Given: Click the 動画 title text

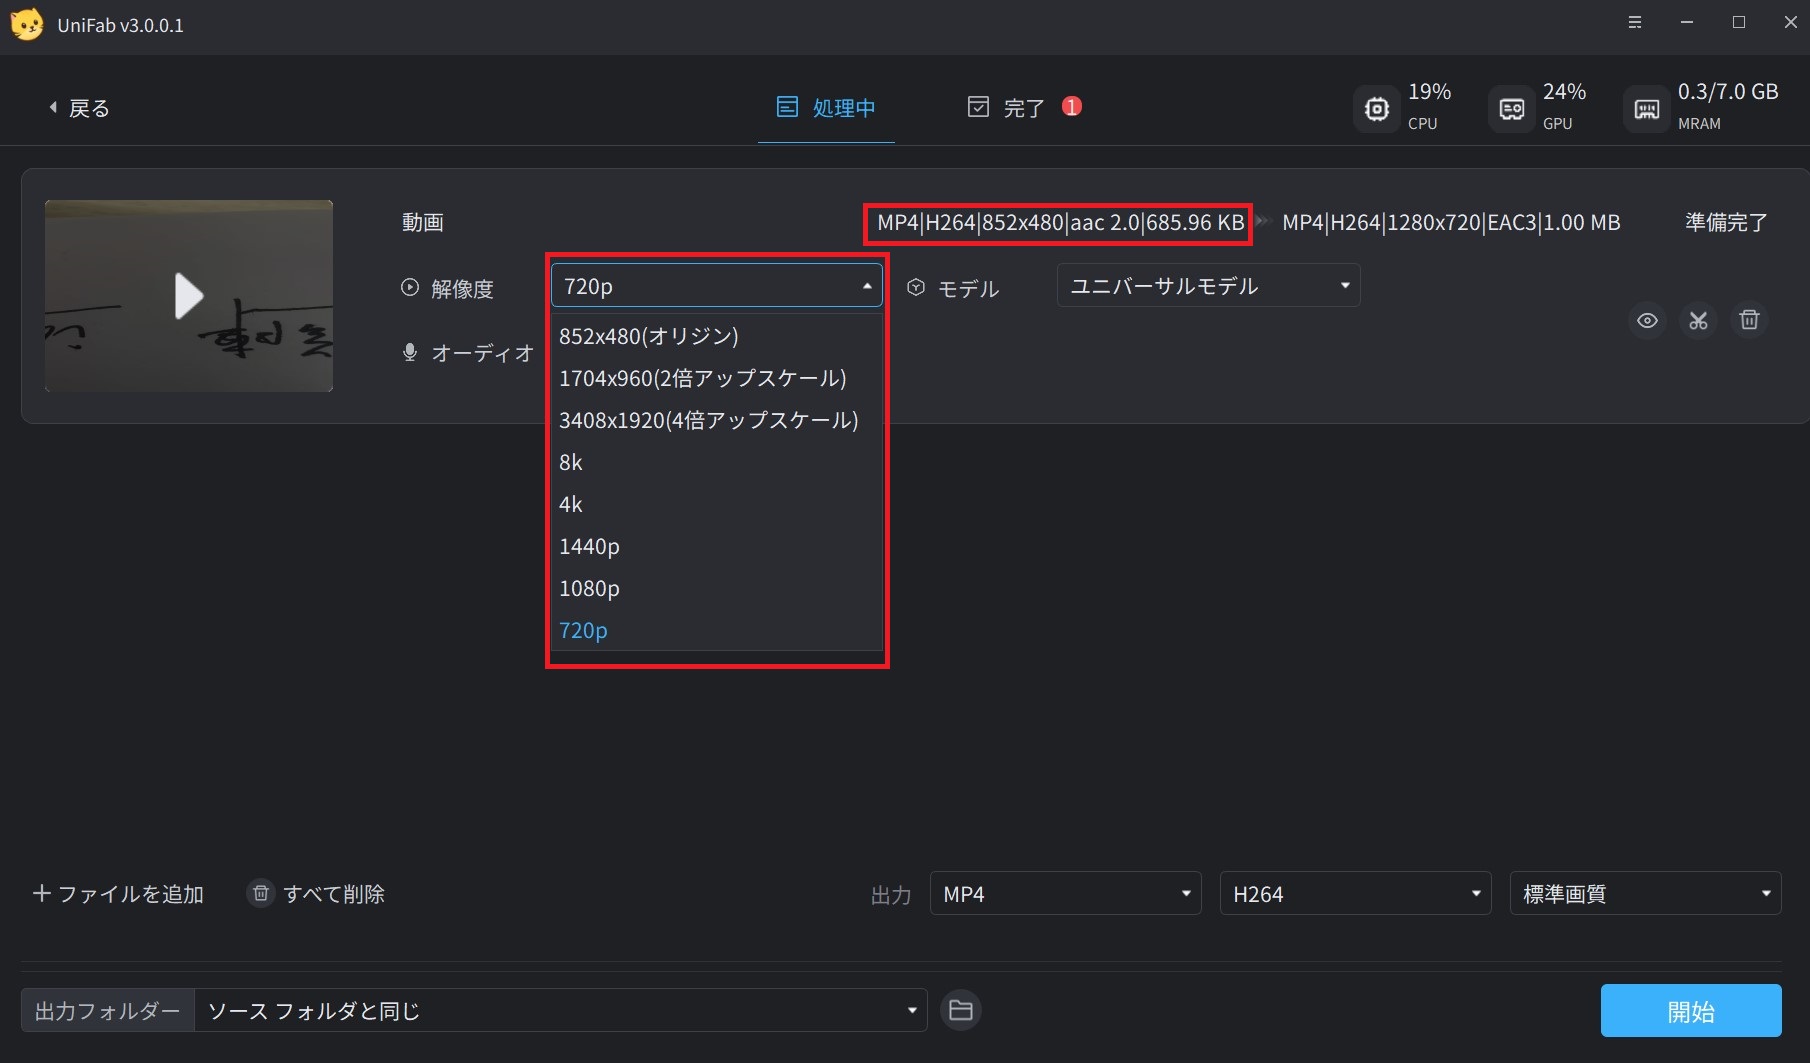Looking at the screenshot, I should pyautogui.click(x=423, y=223).
